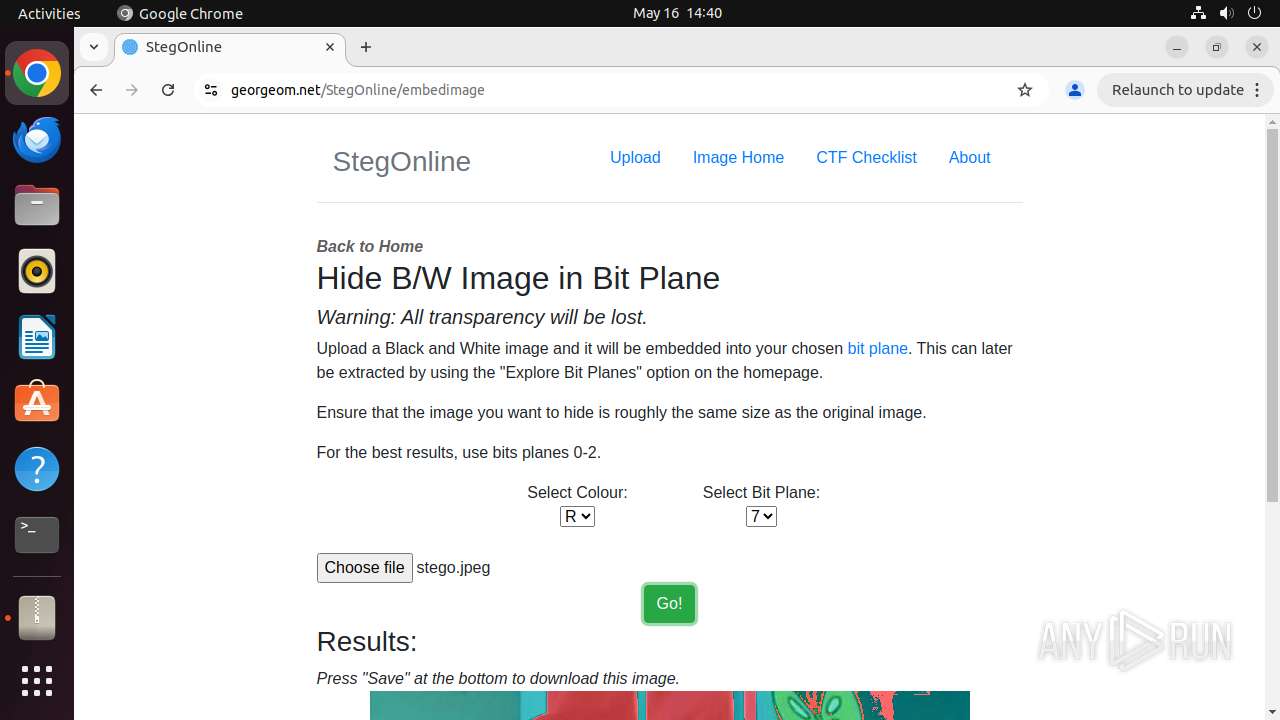Open the Help icon in dock
Viewport: 1280px width, 720px height.
37,469
